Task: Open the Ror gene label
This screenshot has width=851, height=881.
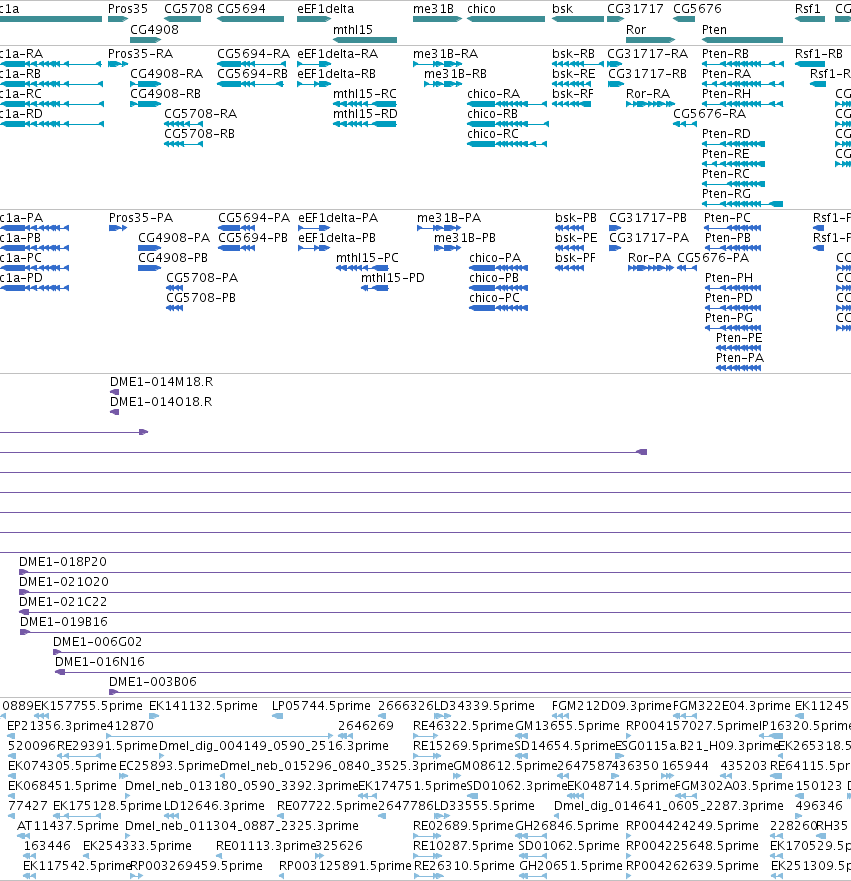Action: point(636,30)
